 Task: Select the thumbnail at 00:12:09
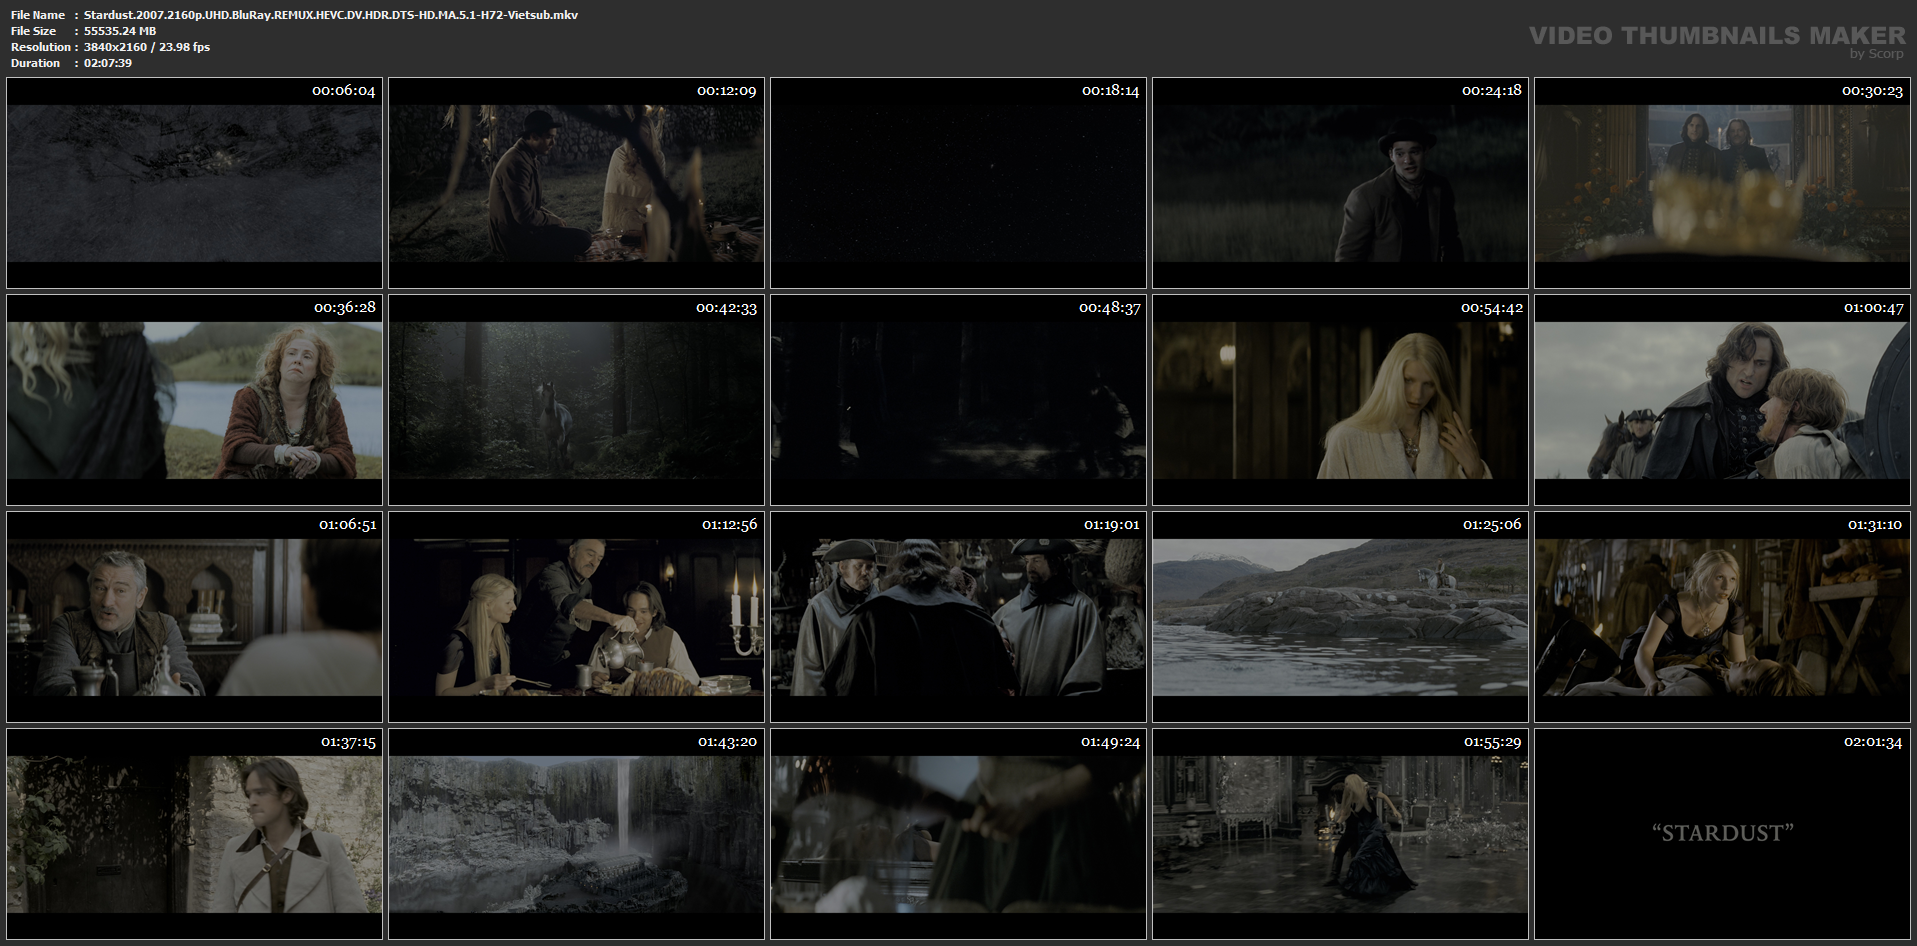click(576, 183)
